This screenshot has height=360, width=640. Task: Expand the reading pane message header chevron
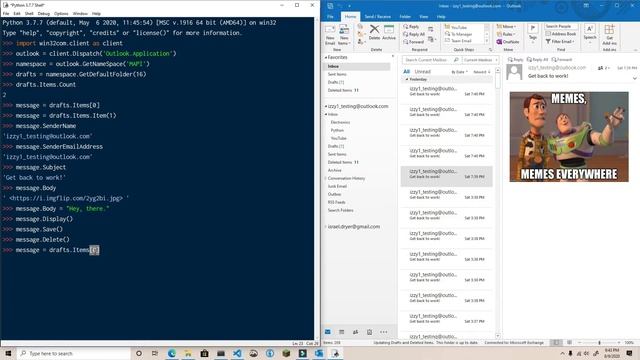(x=634, y=78)
